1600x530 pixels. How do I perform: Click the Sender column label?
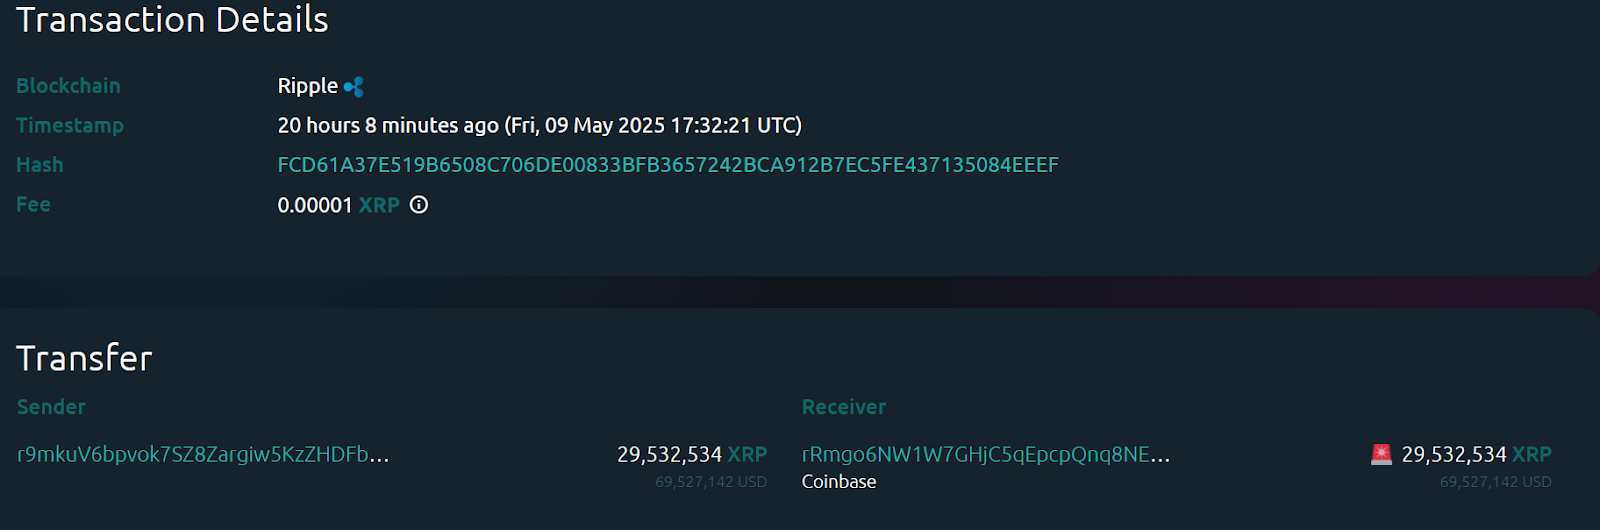[51, 407]
